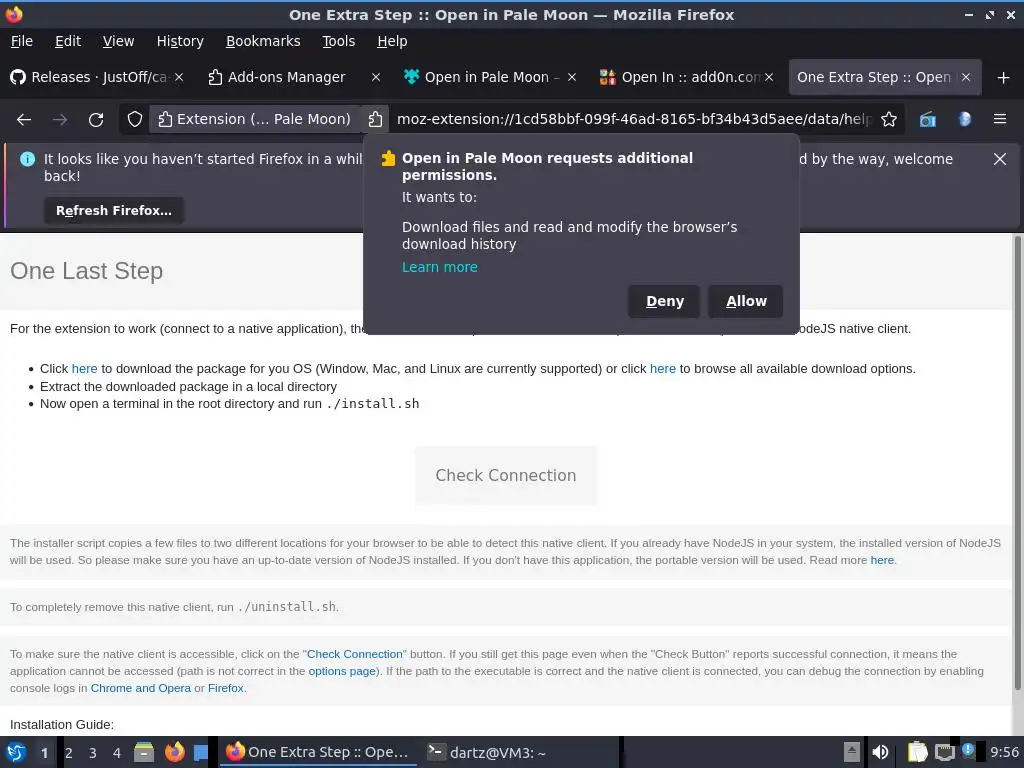The height and width of the screenshot is (768, 1024).
Task: Open the Edit menu
Action: 68,41
